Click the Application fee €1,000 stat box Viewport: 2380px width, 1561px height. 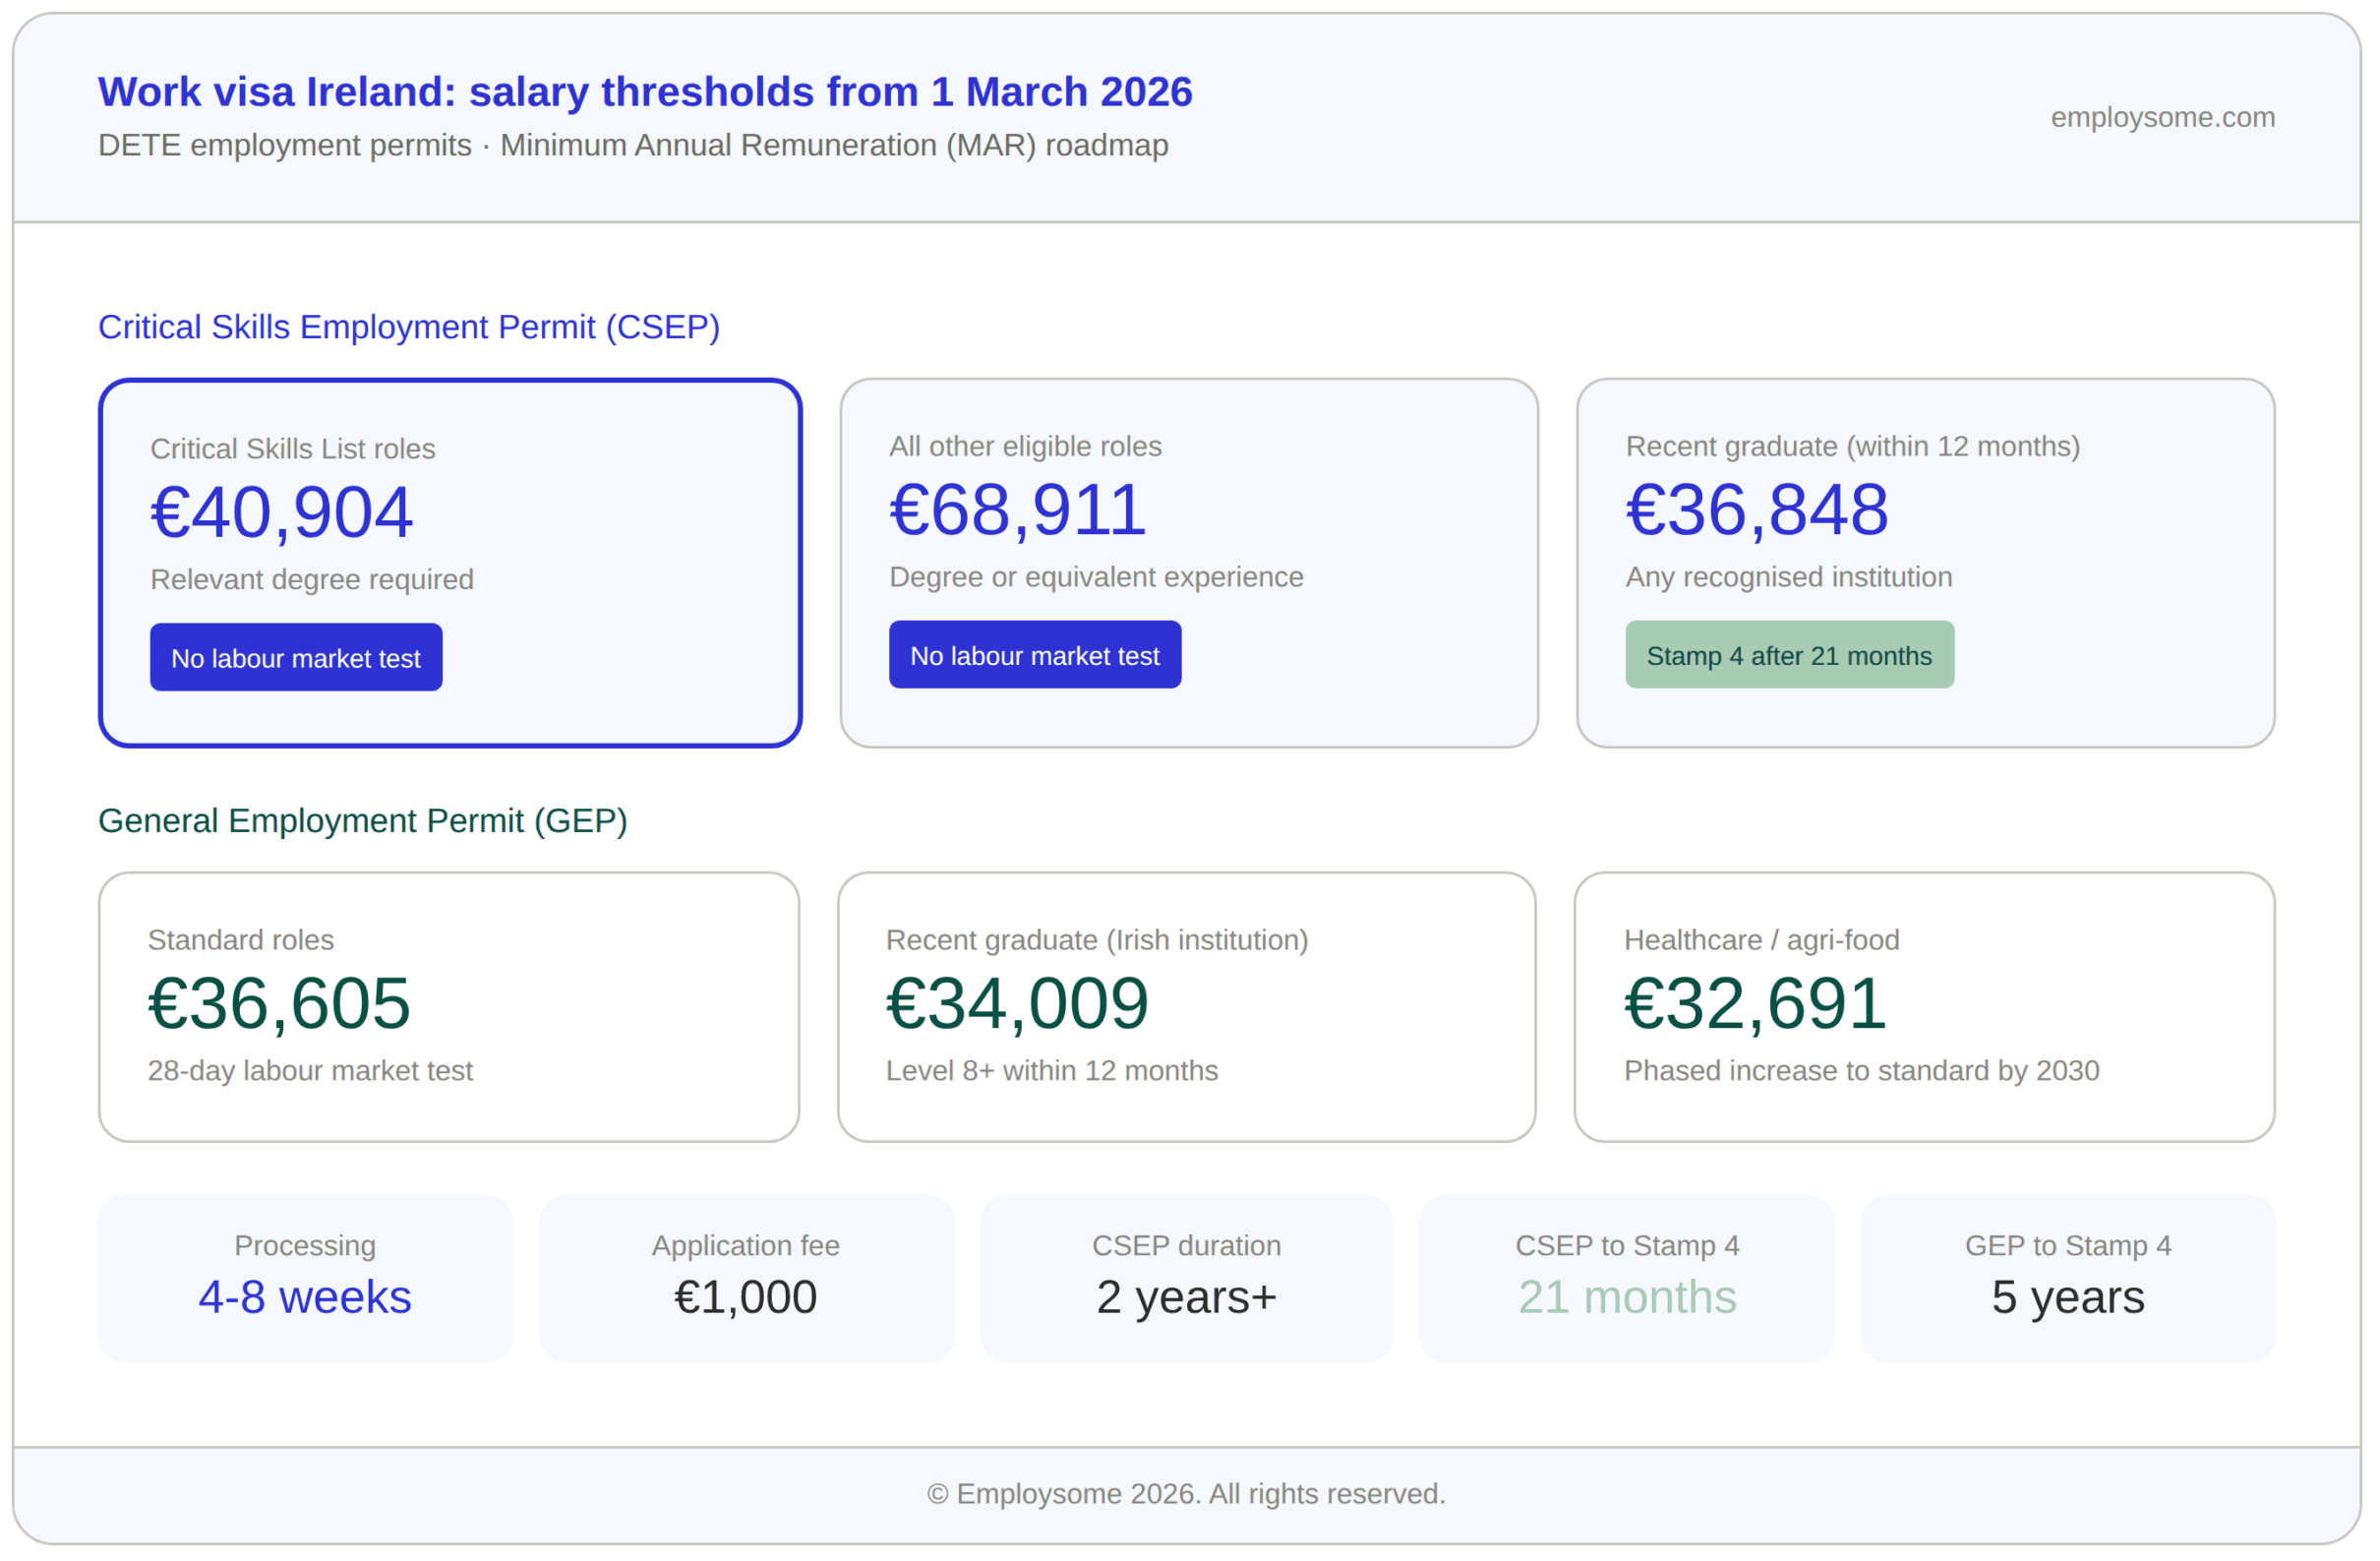[x=745, y=1277]
